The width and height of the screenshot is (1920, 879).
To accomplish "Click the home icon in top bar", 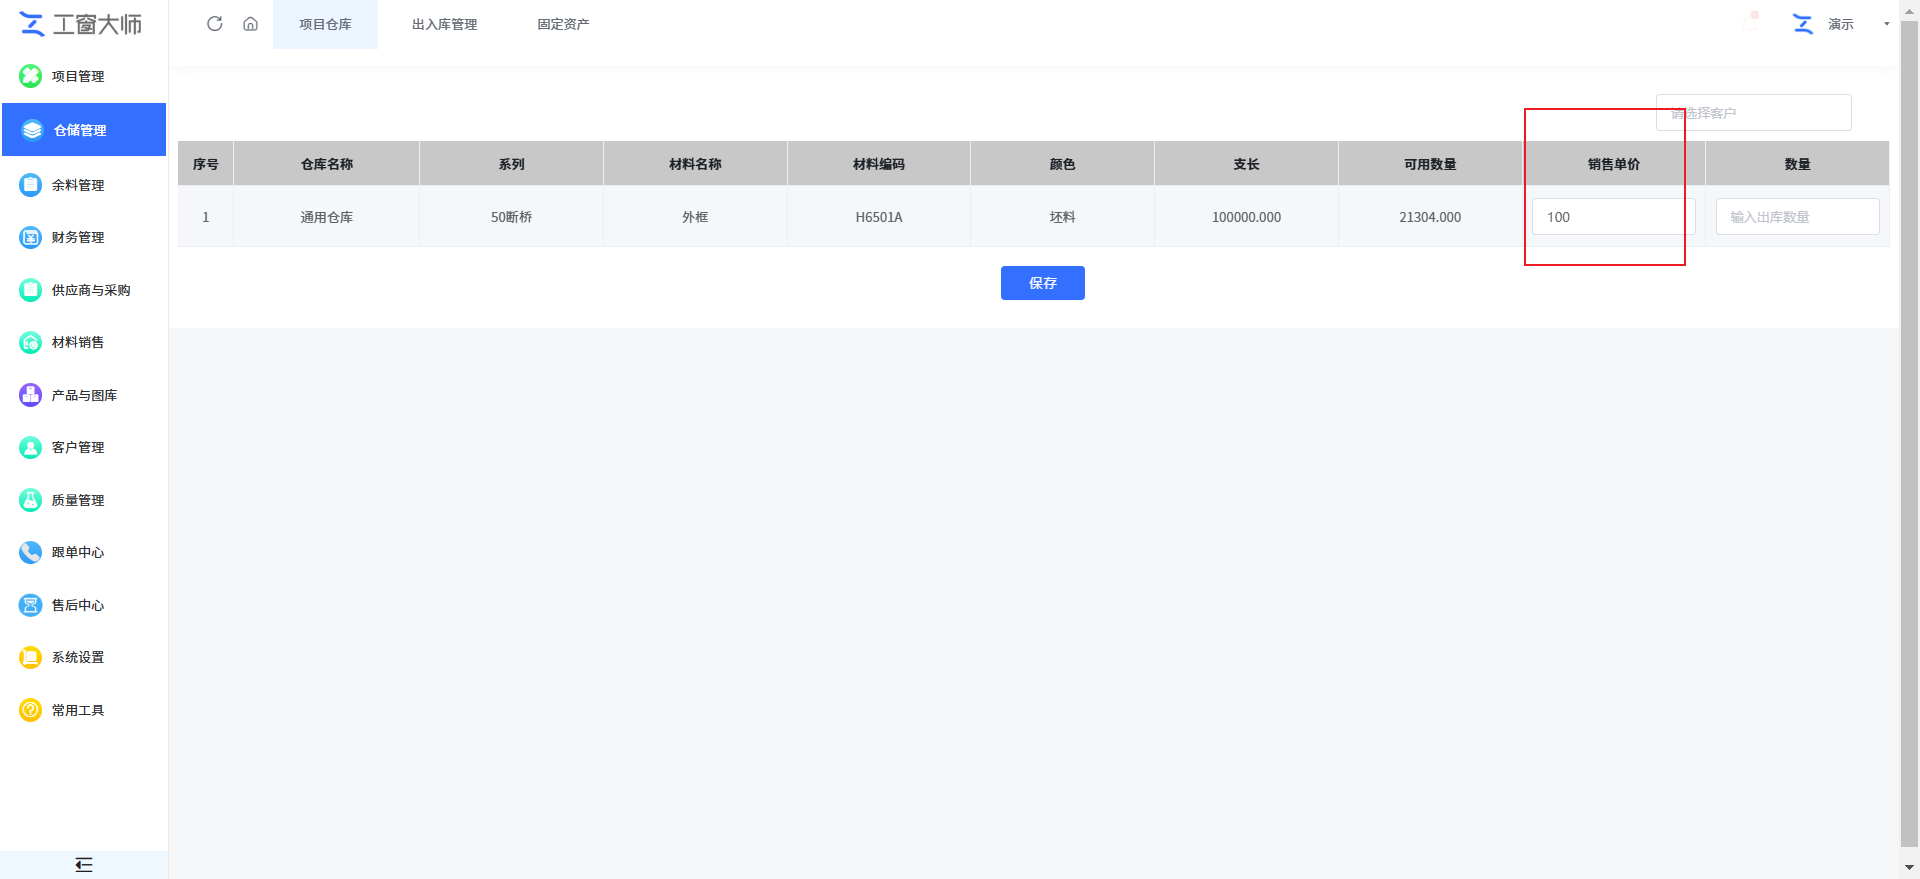I will pyautogui.click(x=250, y=24).
